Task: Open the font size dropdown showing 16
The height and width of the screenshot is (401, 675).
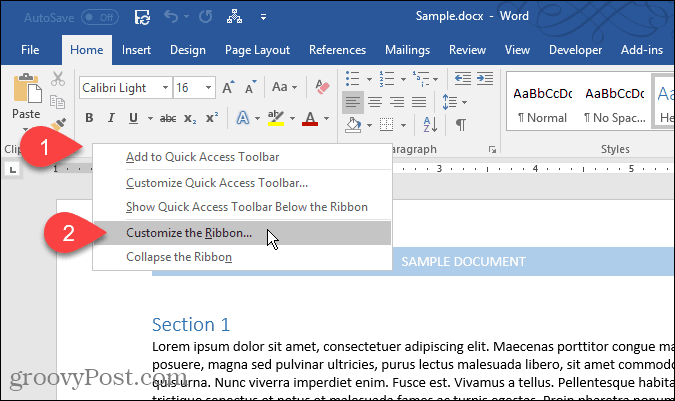Action: click(208, 88)
